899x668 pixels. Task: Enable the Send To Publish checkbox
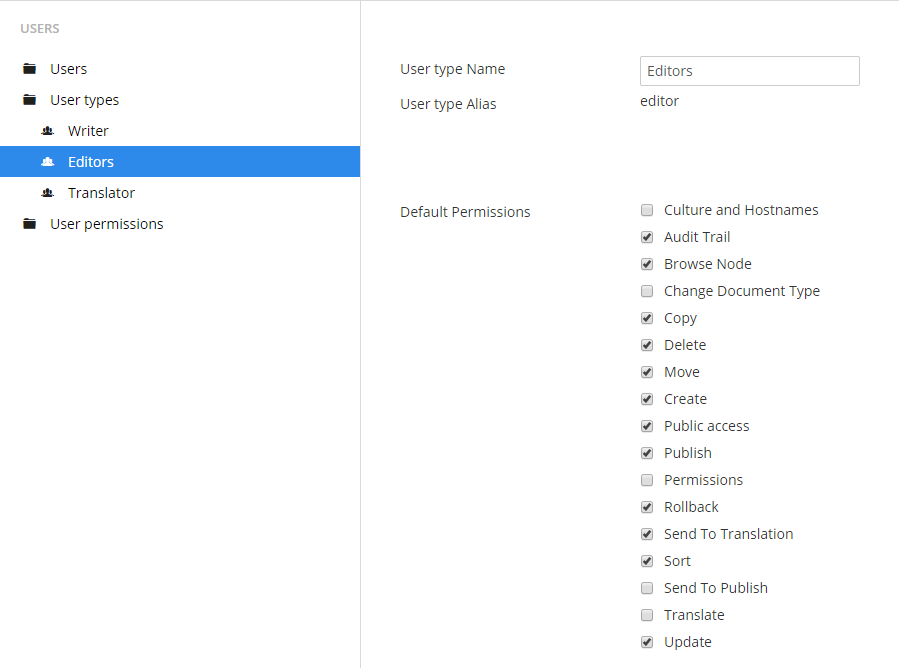[x=647, y=588]
